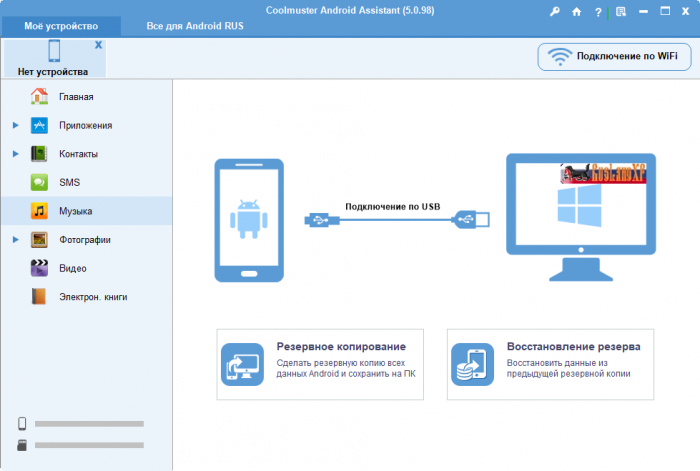Open SMS in the sidebar
The width and height of the screenshot is (700, 471).
click(87, 183)
